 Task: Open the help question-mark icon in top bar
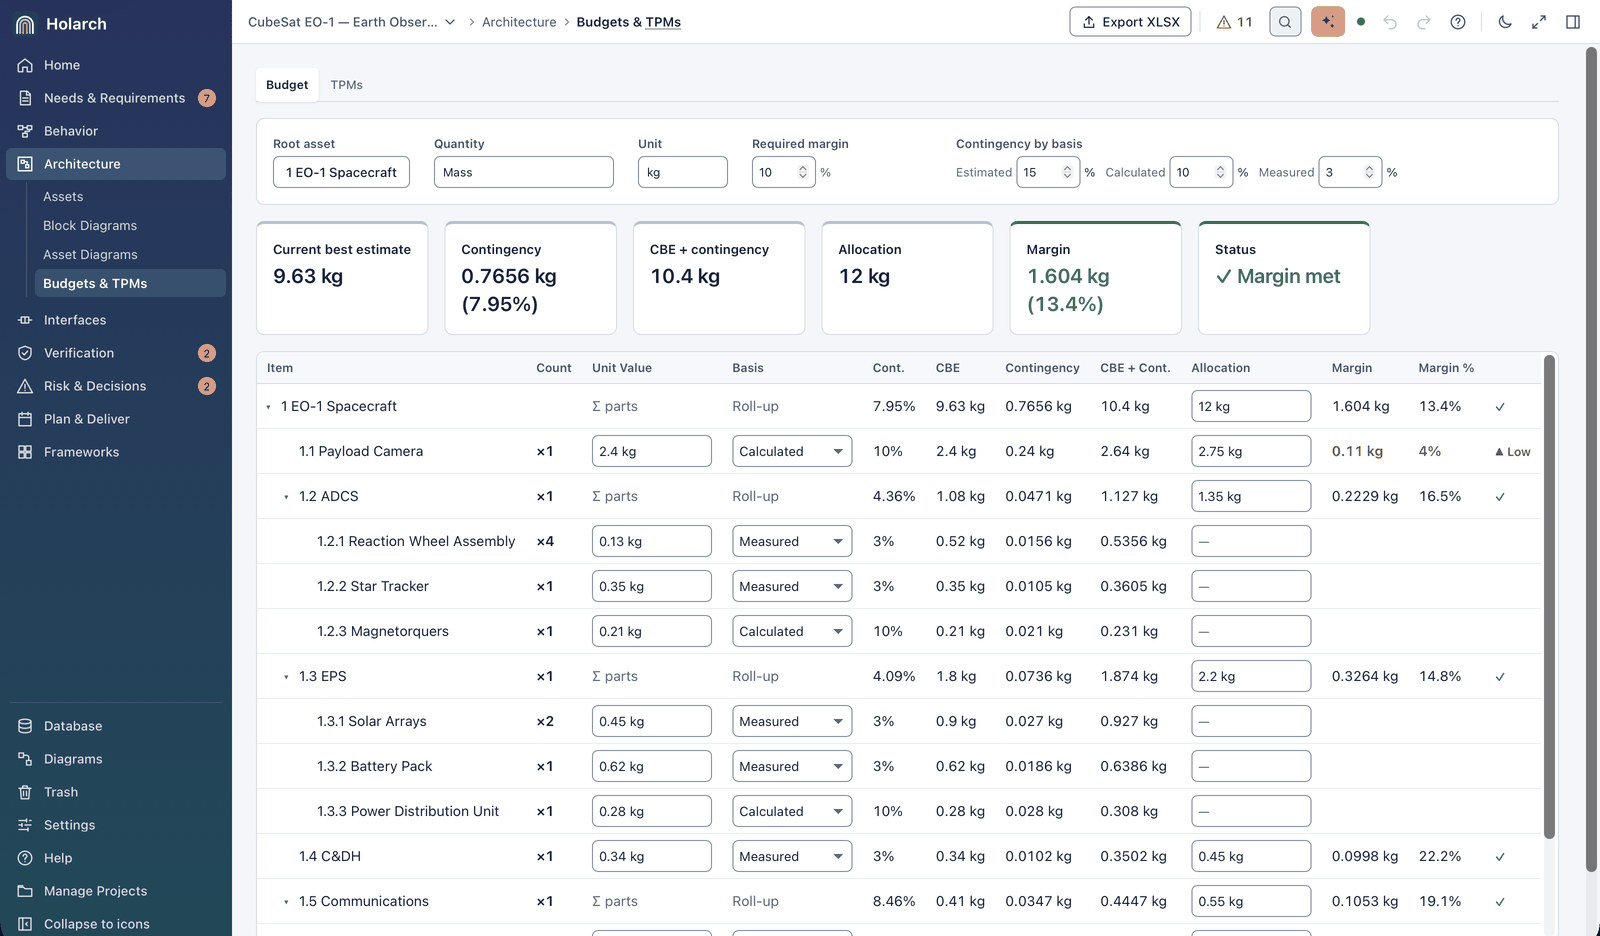click(1458, 22)
